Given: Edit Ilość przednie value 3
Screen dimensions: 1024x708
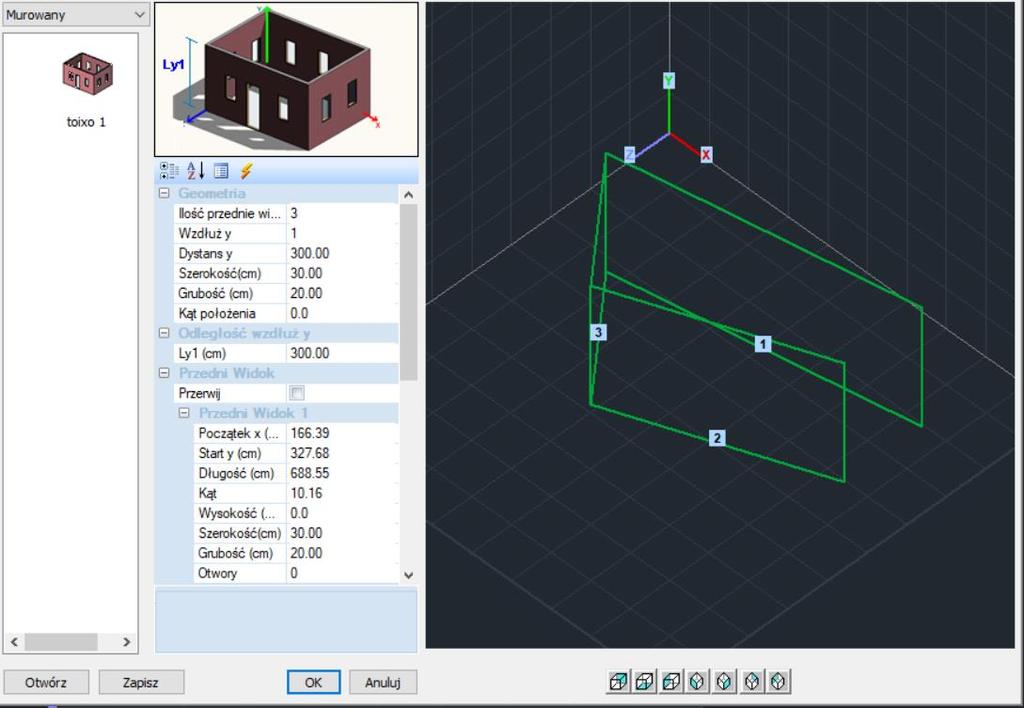Looking at the screenshot, I should click(x=342, y=214).
